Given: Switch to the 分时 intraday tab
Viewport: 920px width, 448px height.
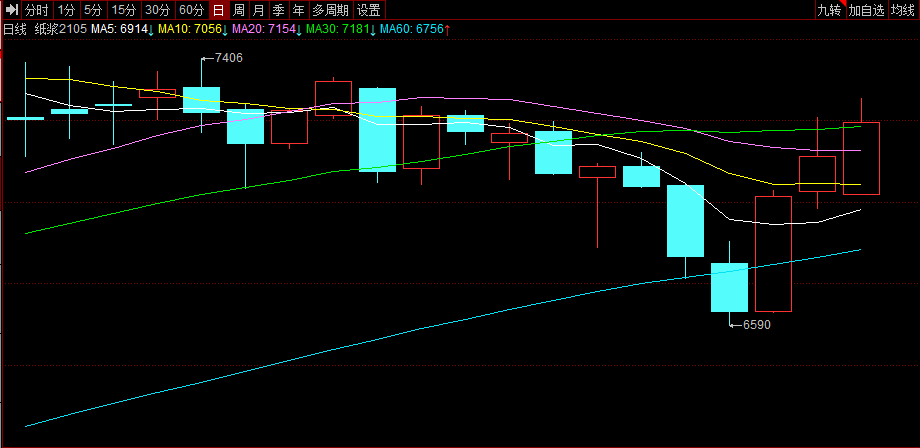Looking at the screenshot, I should click(x=37, y=9).
